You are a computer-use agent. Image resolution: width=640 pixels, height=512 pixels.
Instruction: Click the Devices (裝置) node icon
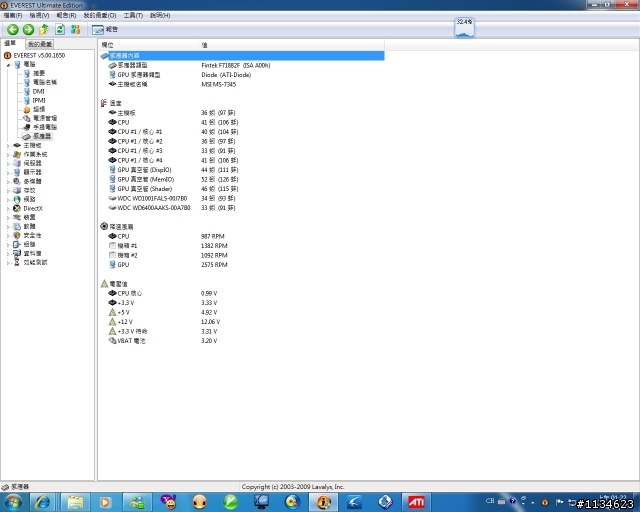pyautogui.click(x=17, y=217)
